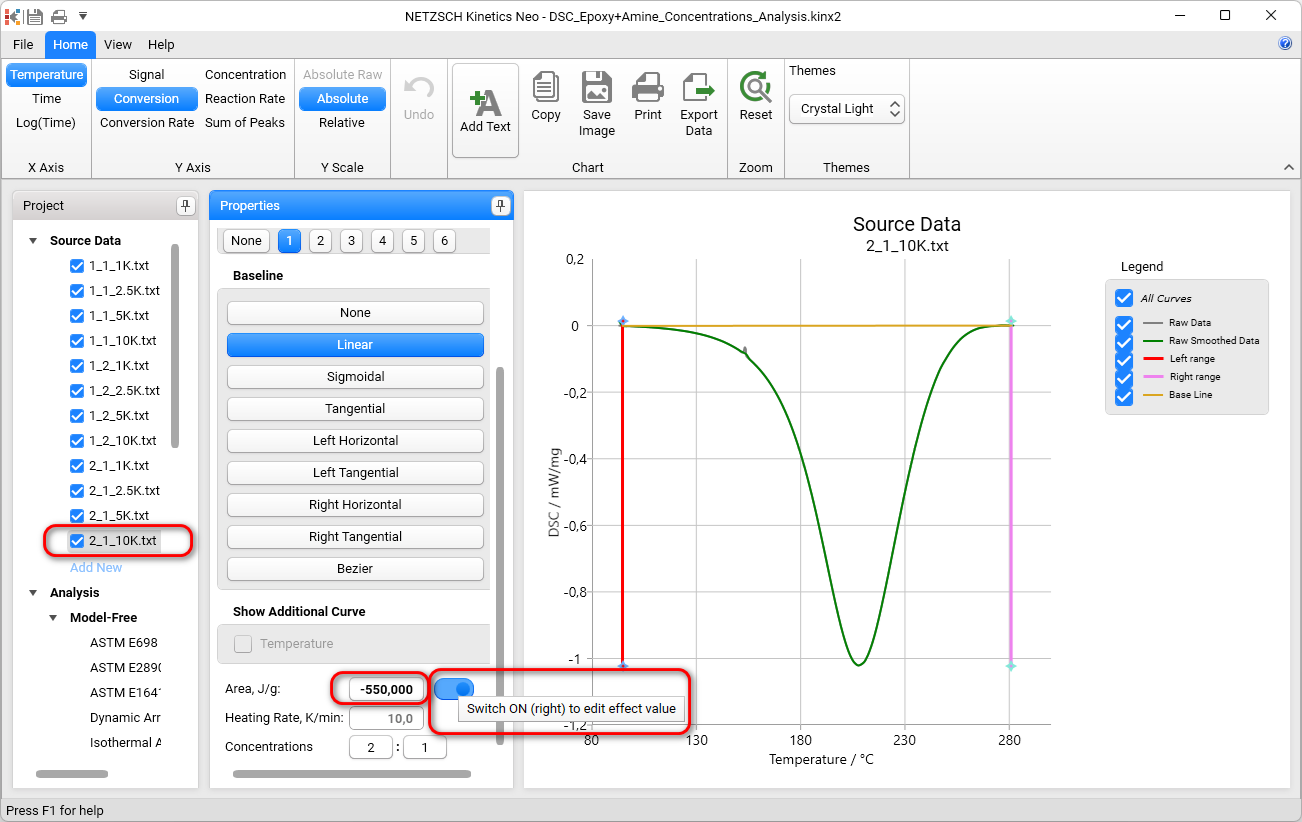This screenshot has width=1302, height=822.
Task: Open the Export Data function
Action: point(698,100)
